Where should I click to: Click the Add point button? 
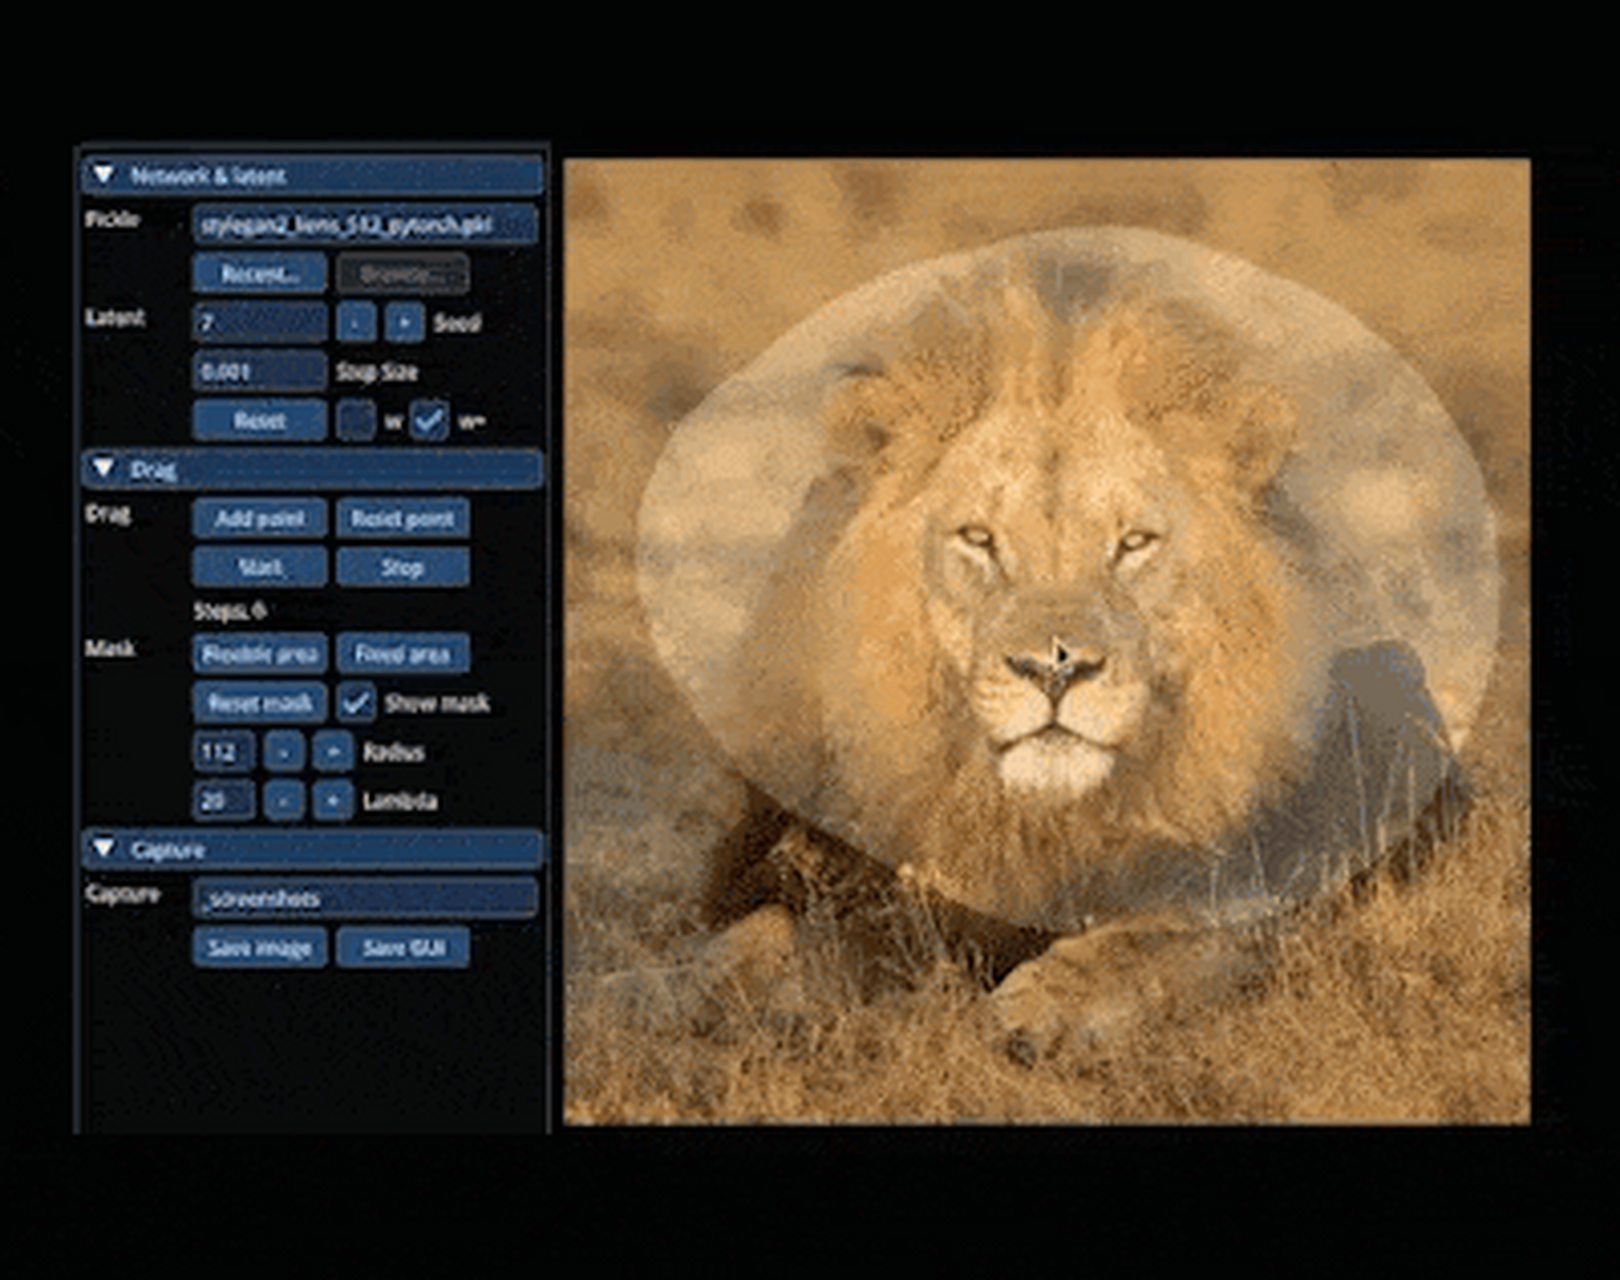click(259, 518)
